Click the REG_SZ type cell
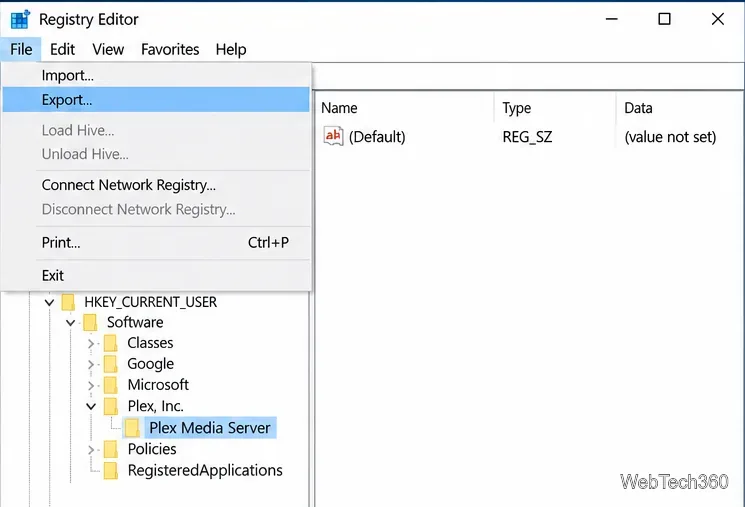This screenshot has height=507, width=745. (x=527, y=137)
